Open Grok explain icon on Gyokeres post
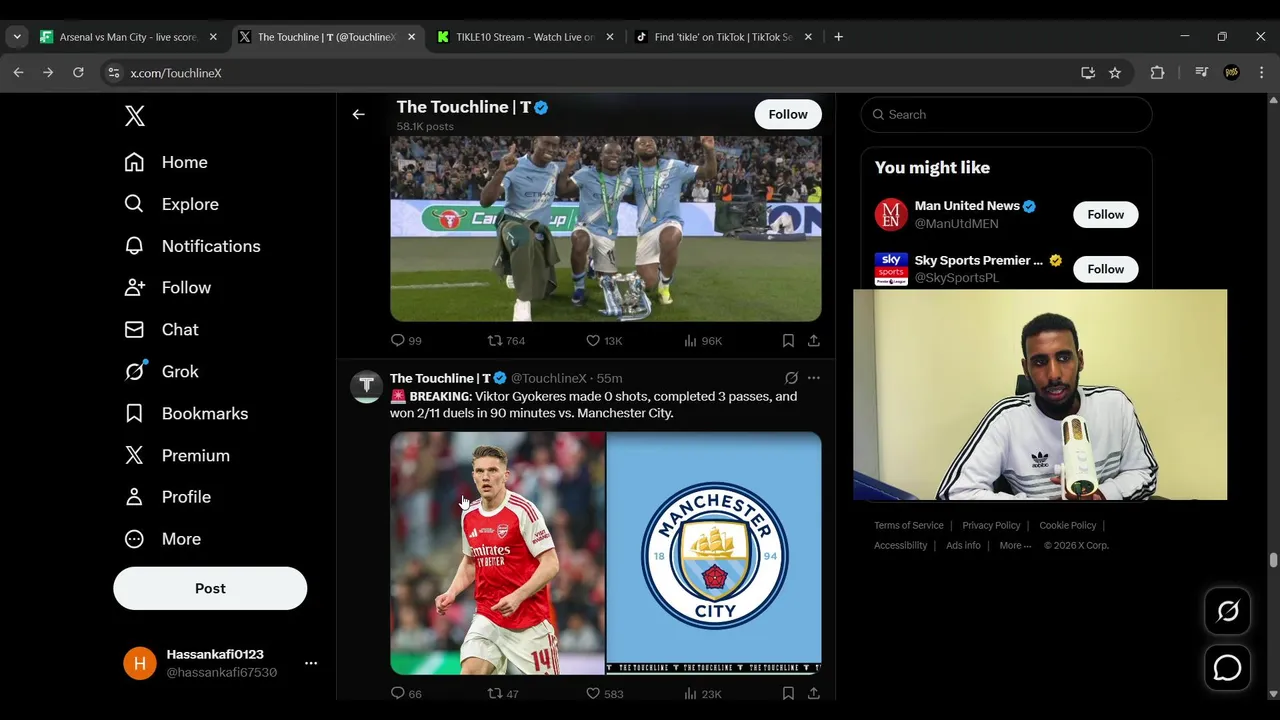1280x720 pixels. tap(791, 378)
